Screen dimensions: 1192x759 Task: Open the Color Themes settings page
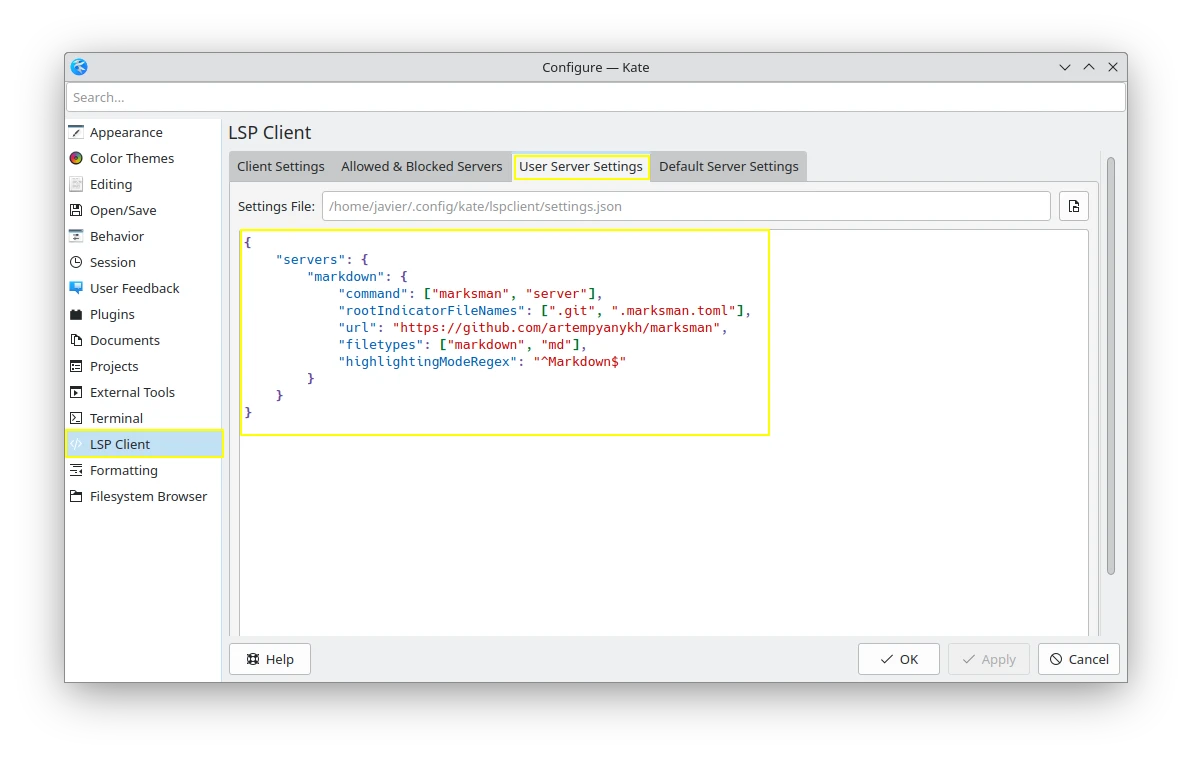click(x=131, y=158)
